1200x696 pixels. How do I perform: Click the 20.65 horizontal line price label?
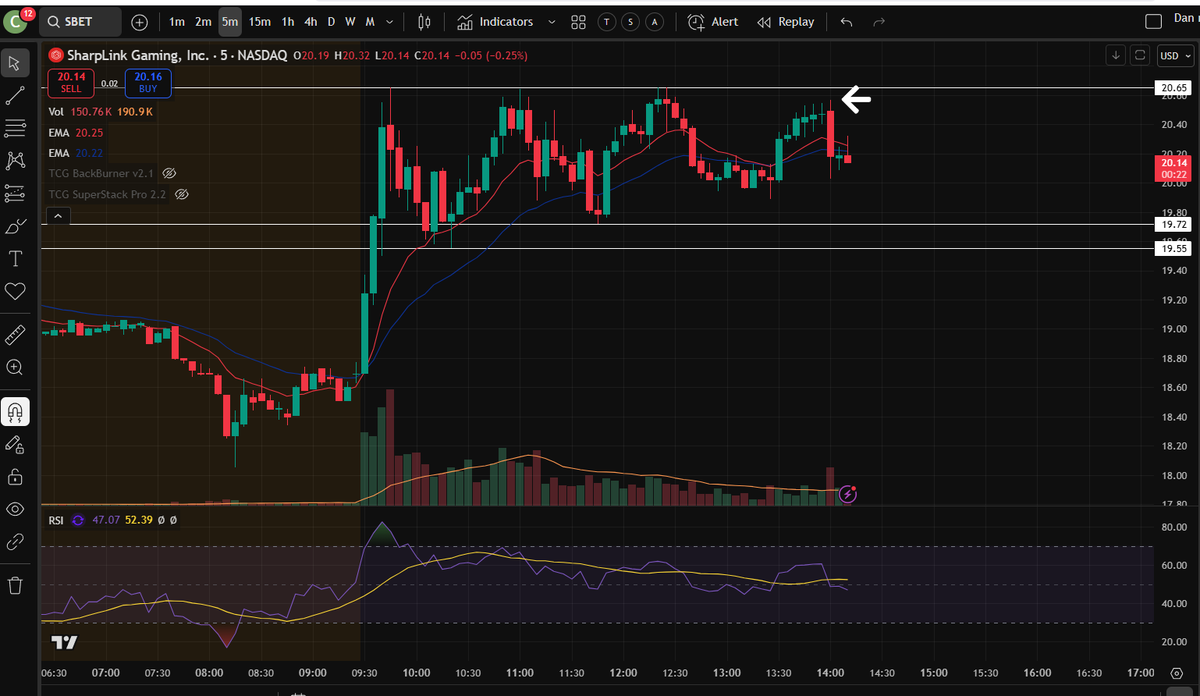pyautogui.click(x=1174, y=88)
